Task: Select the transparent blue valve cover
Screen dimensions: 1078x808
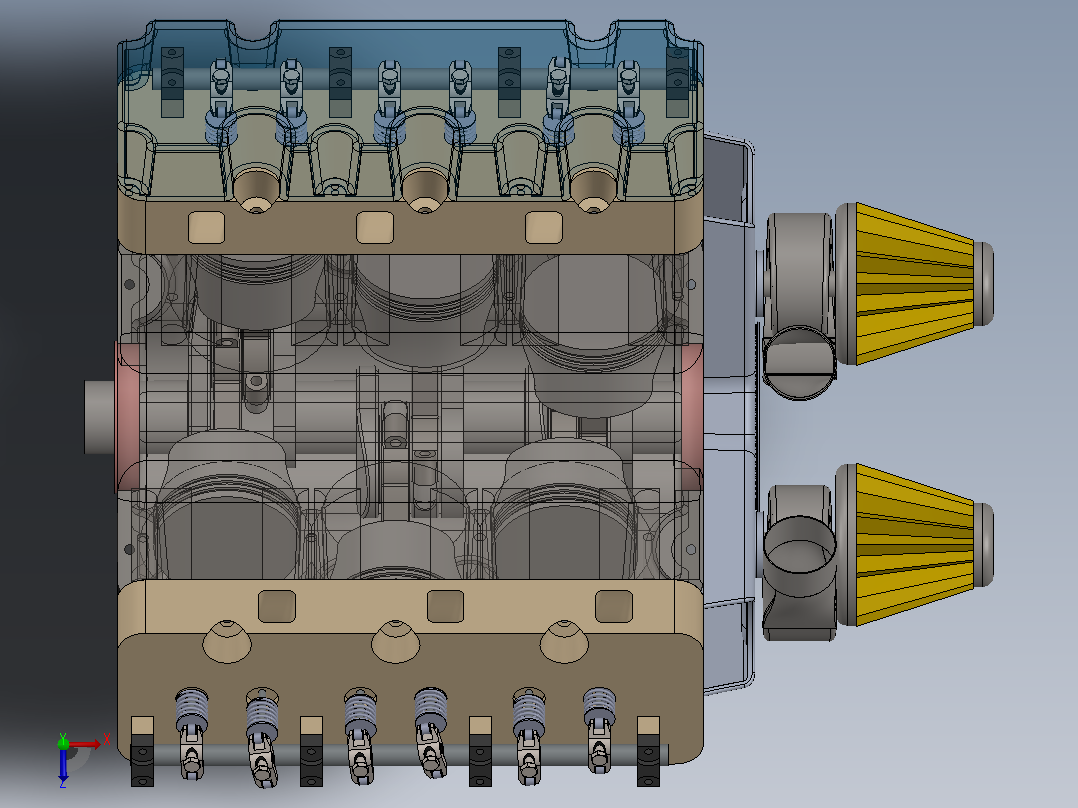Action: tap(410, 110)
